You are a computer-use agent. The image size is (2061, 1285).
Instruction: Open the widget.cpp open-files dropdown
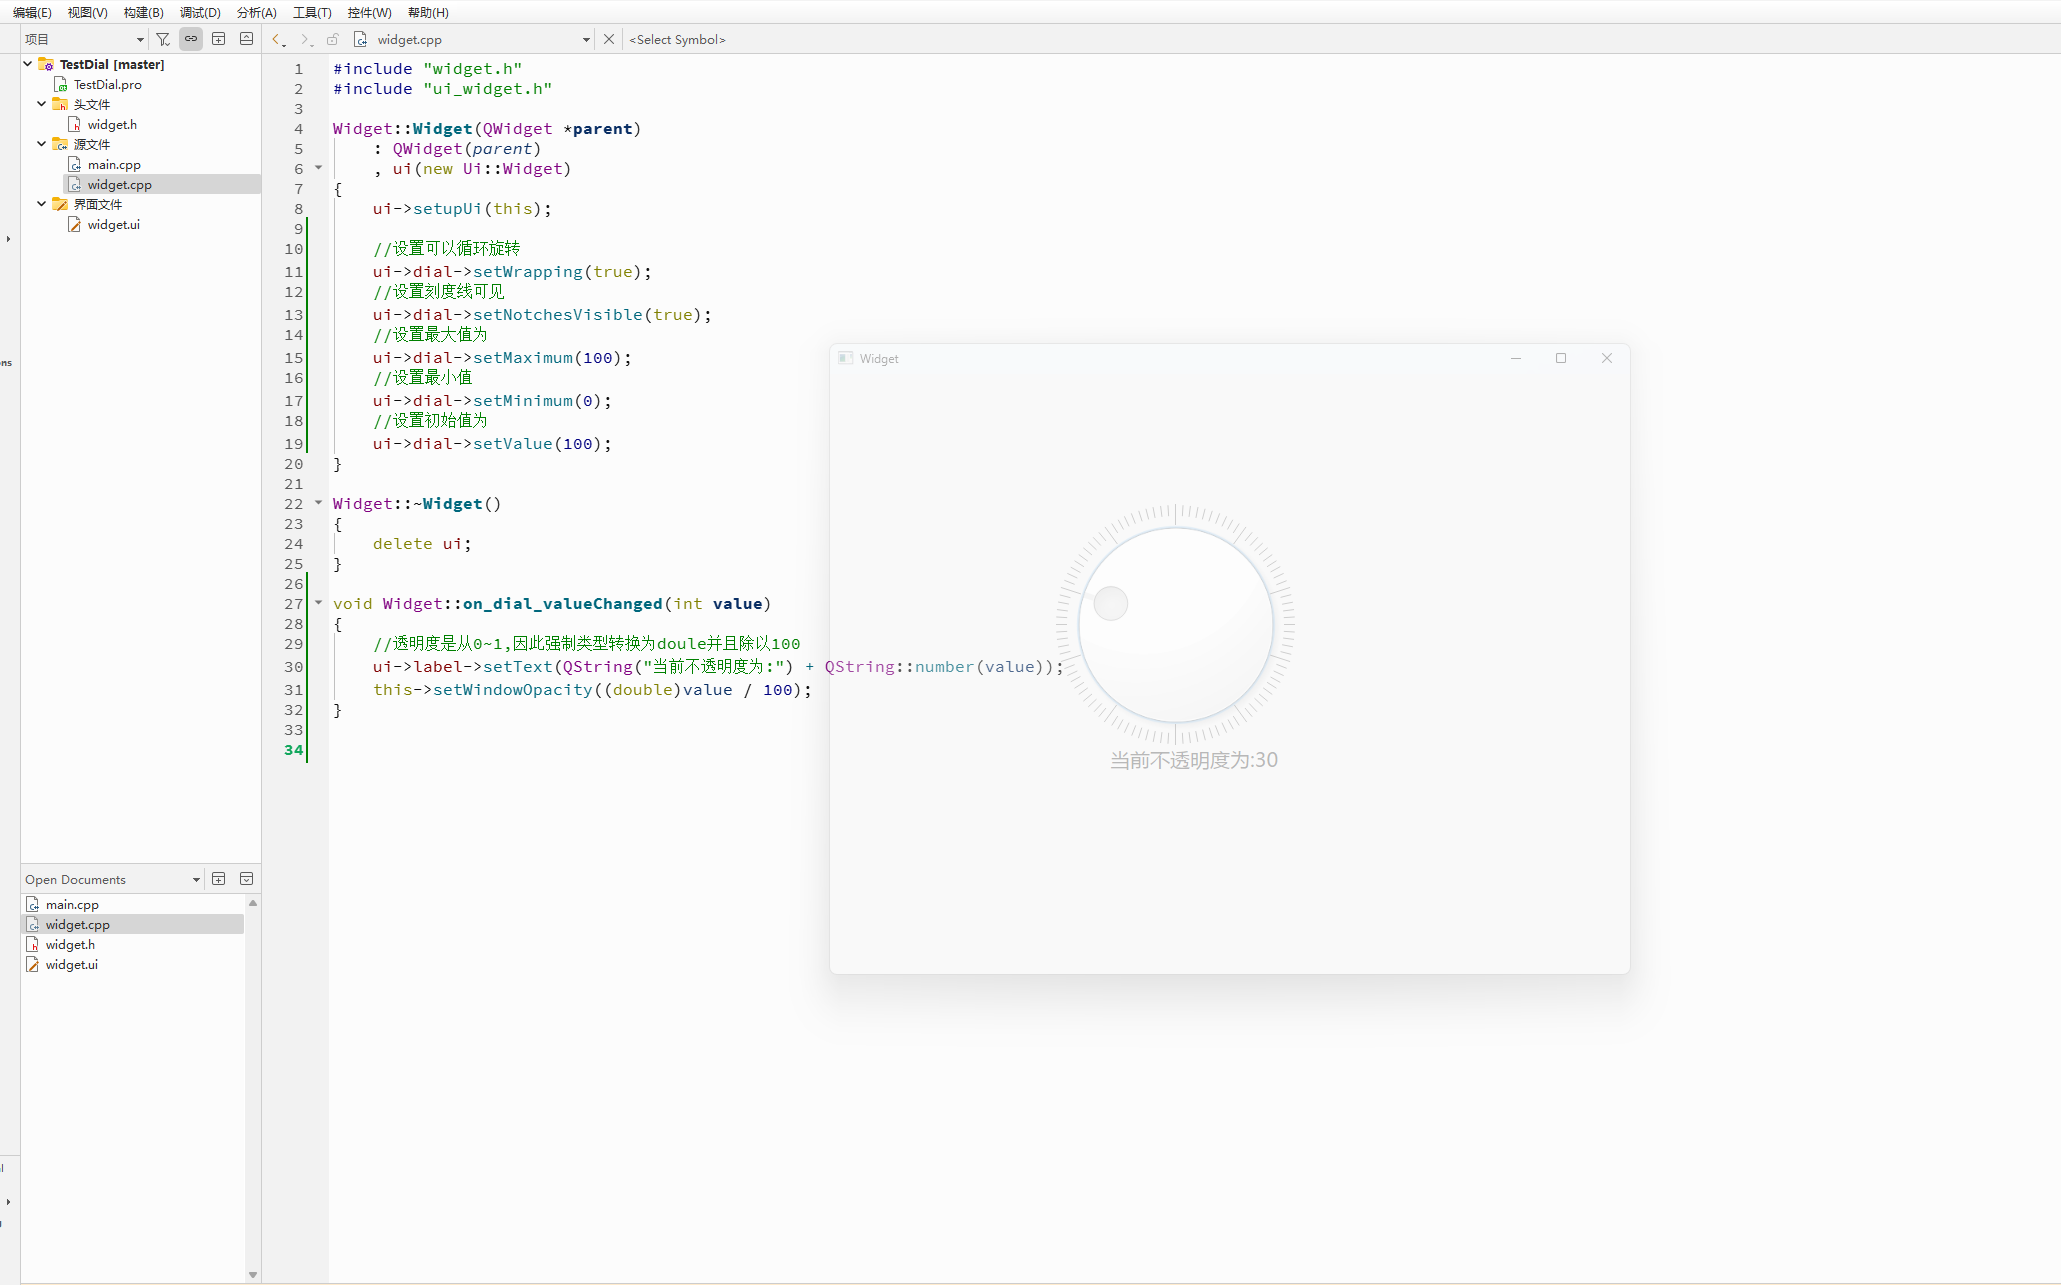pyautogui.click(x=586, y=40)
